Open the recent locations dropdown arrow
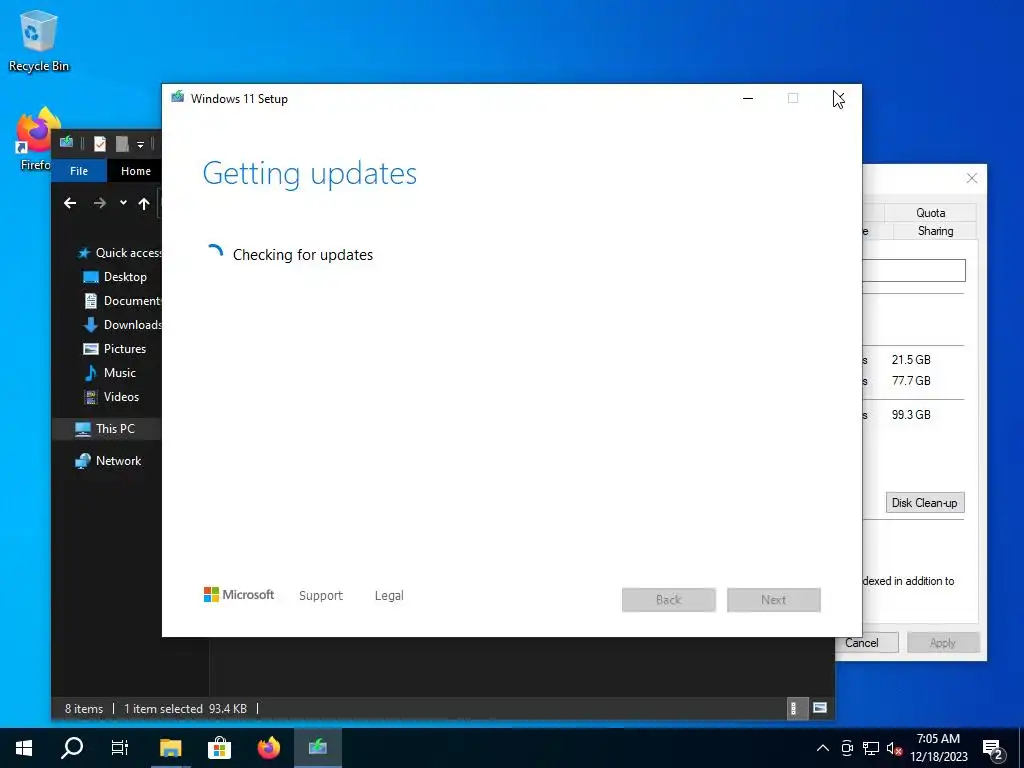Image resolution: width=1024 pixels, height=768 pixels. [x=123, y=203]
